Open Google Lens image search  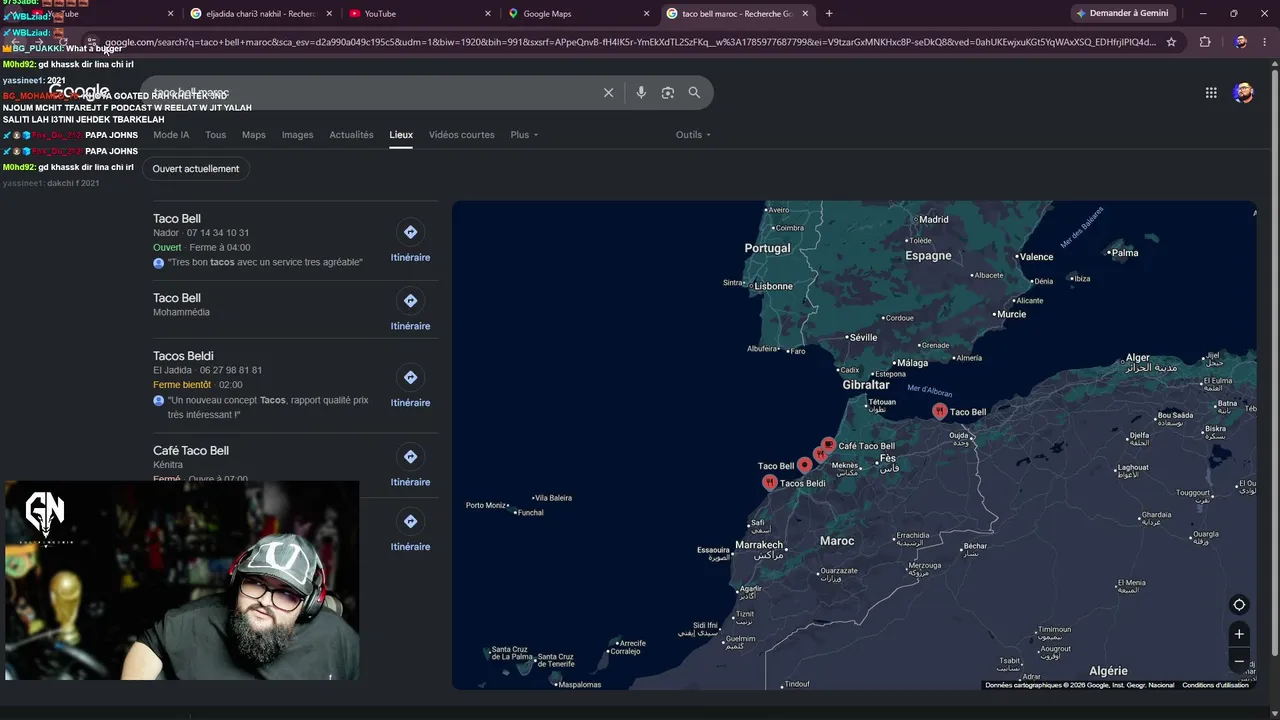pos(668,93)
